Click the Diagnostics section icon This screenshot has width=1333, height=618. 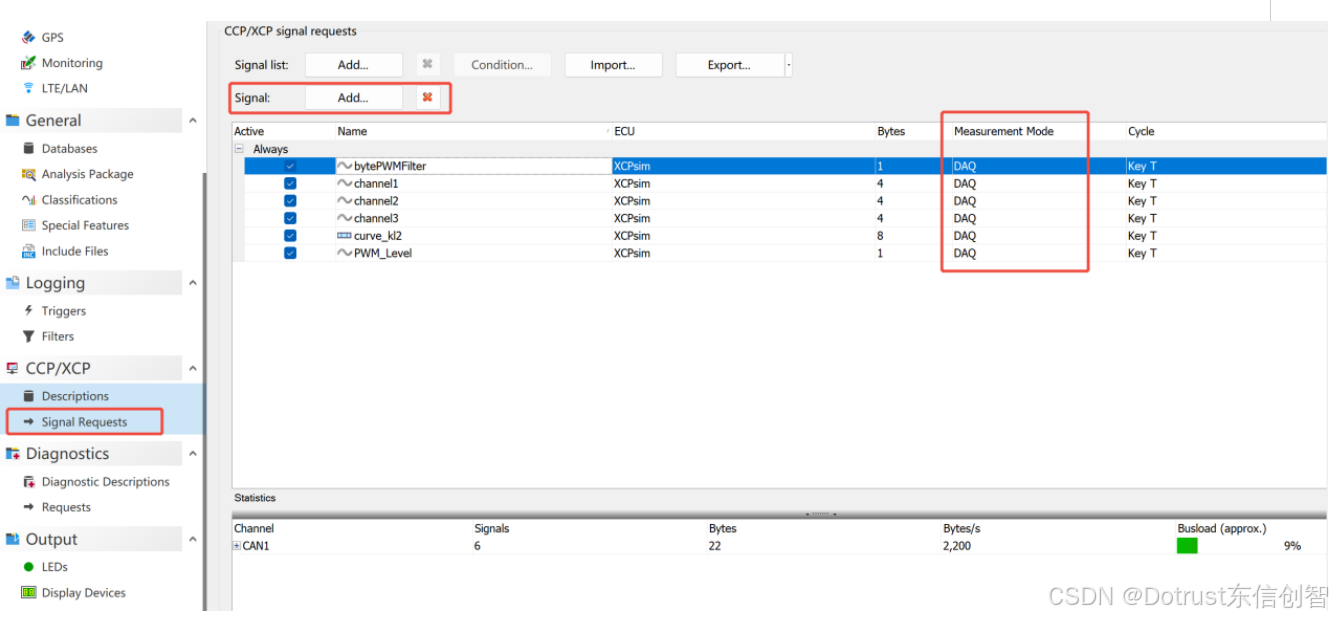[13, 454]
